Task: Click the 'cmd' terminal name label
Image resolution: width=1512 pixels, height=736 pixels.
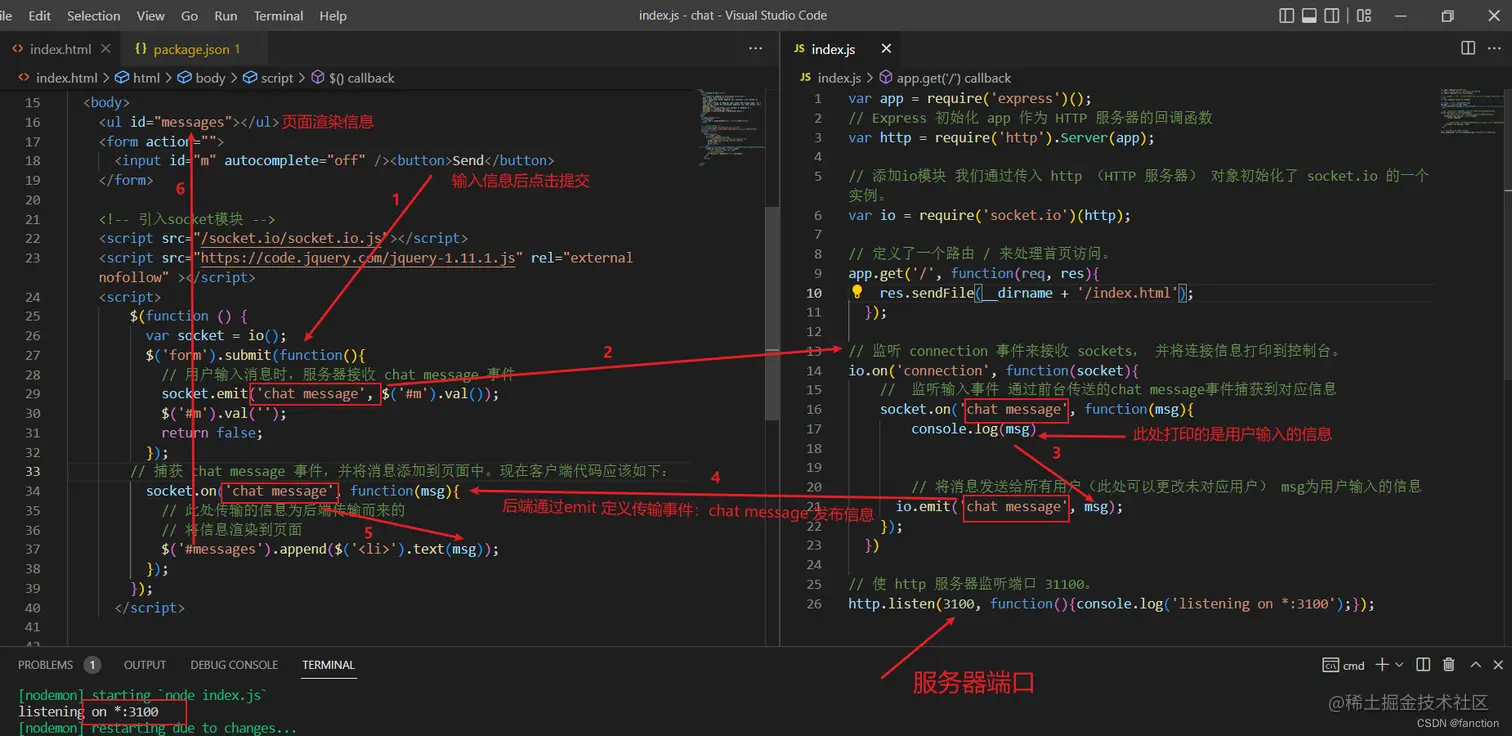Action: pyautogui.click(x=1354, y=665)
